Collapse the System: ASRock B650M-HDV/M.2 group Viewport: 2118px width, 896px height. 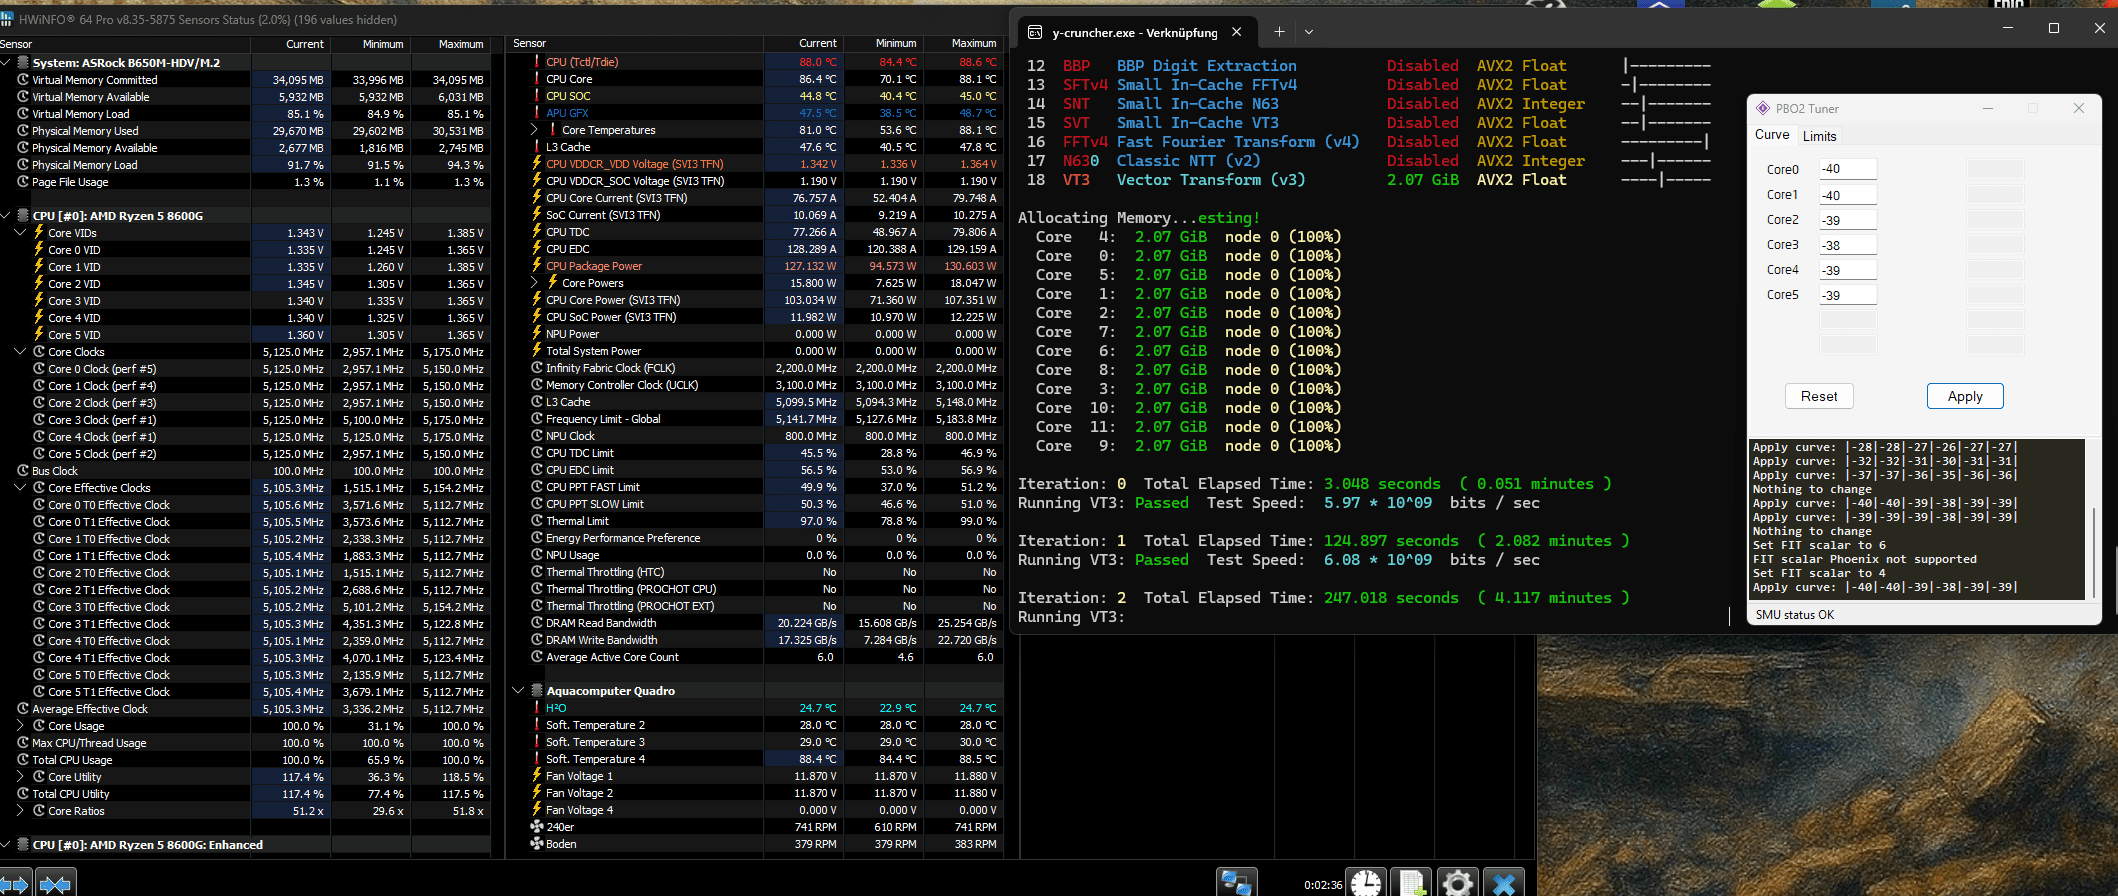tap(6, 62)
